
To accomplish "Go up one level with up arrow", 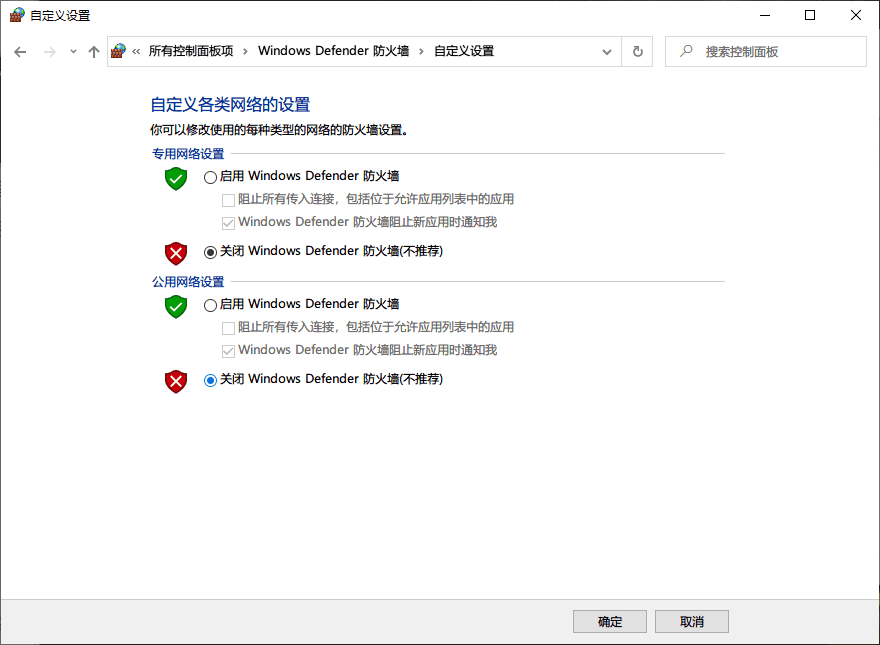I will pyautogui.click(x=94, y=52).
